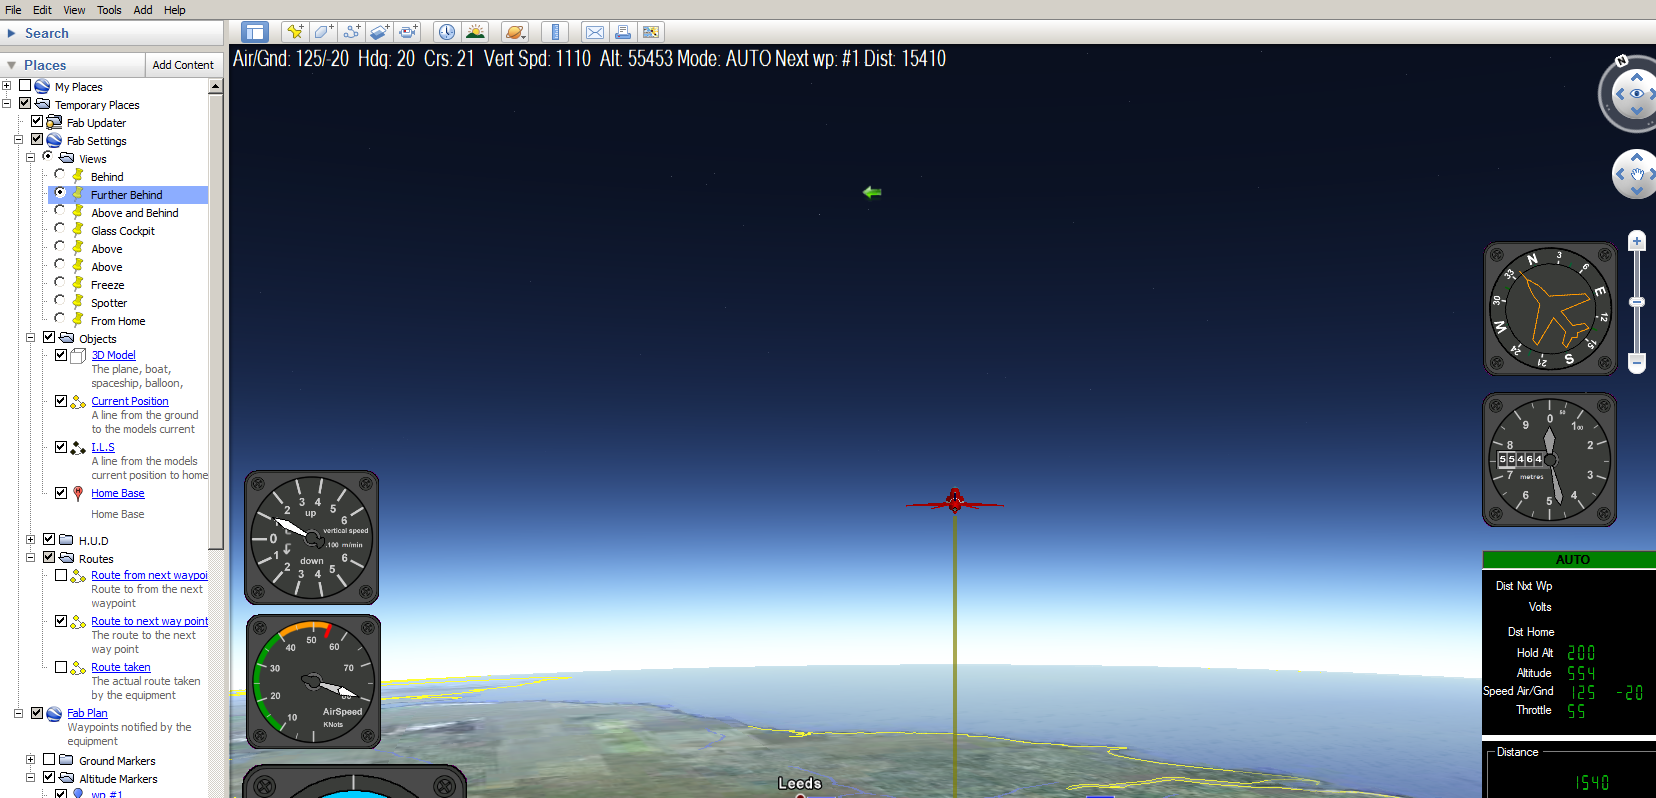
Task: Expand the Search panel
Action: (x=12, y=33)
